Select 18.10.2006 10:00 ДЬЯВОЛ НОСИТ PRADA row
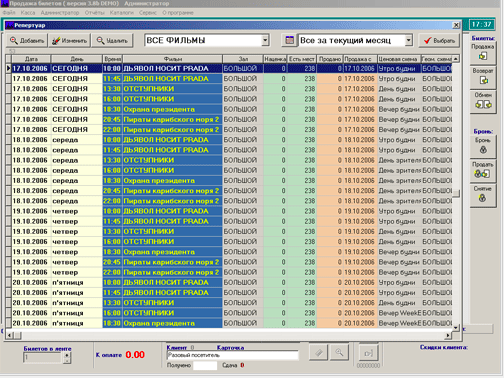 click(232, 140)
